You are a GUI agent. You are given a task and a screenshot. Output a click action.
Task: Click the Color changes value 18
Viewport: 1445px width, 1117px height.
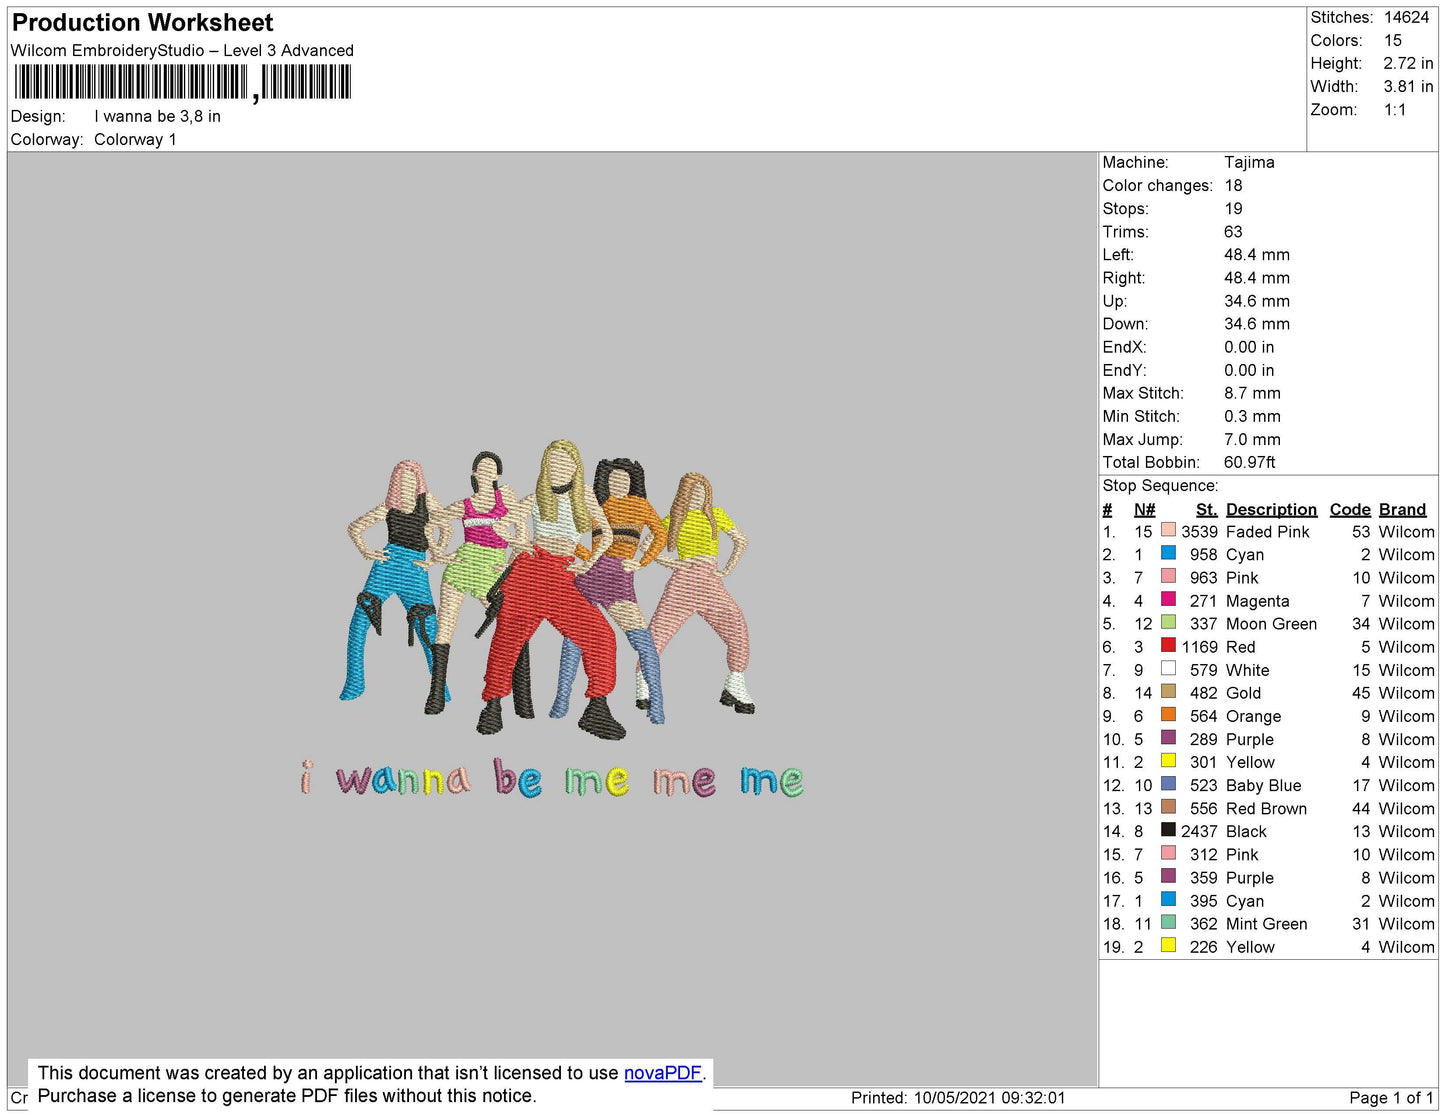[1233, 185]
